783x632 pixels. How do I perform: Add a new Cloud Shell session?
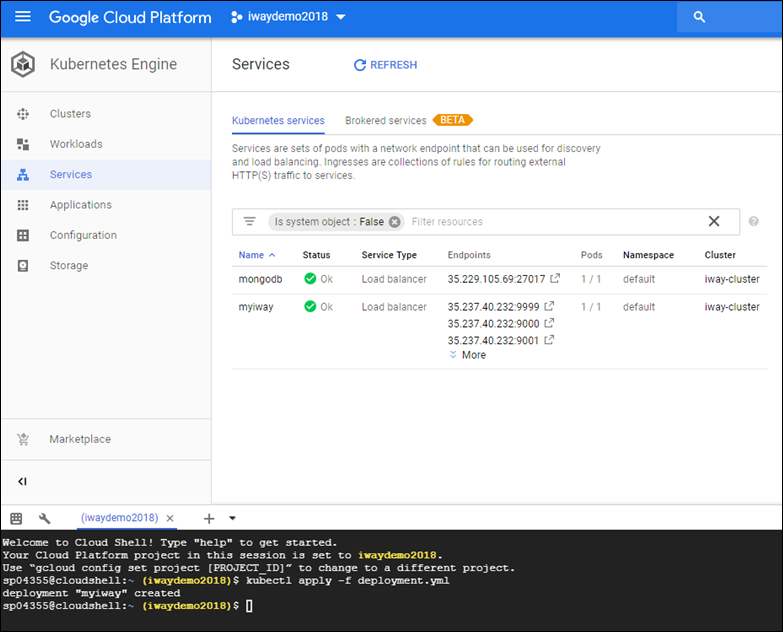pos(209,519)
